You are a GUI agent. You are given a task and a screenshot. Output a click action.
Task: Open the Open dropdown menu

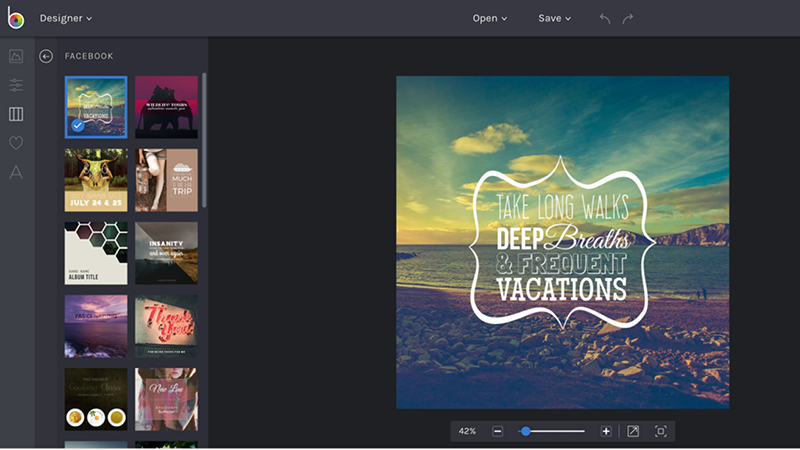[489, 18]
